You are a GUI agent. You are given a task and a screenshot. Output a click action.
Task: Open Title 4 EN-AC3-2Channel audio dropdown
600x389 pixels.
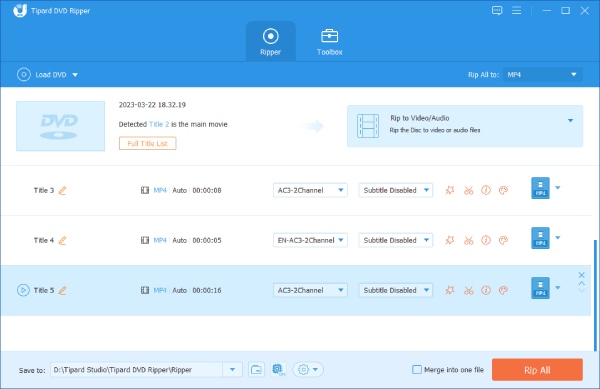(x=310, y=240)
